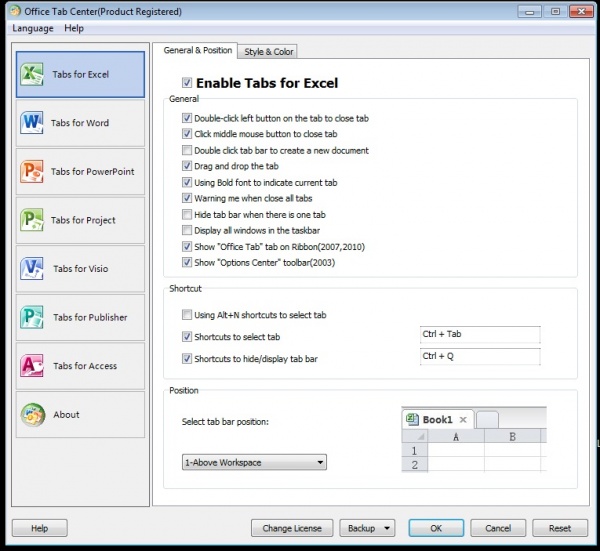Enable Display all windows in the taskbar
This screenshot has height=551, width=600.
[187, 230]
